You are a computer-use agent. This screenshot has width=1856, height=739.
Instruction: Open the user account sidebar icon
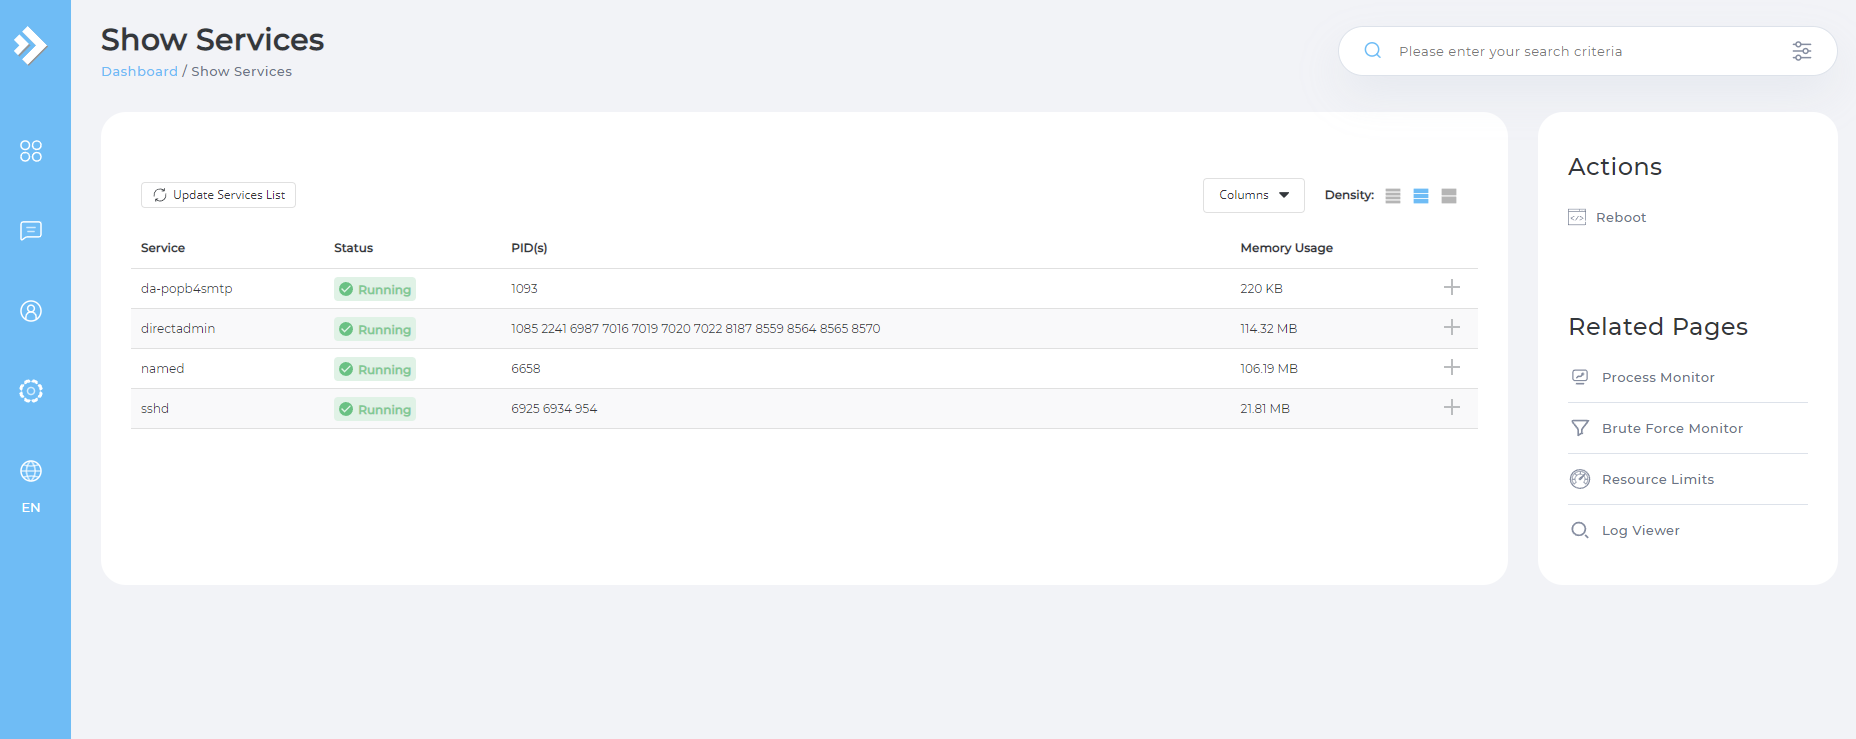point(31,311)
